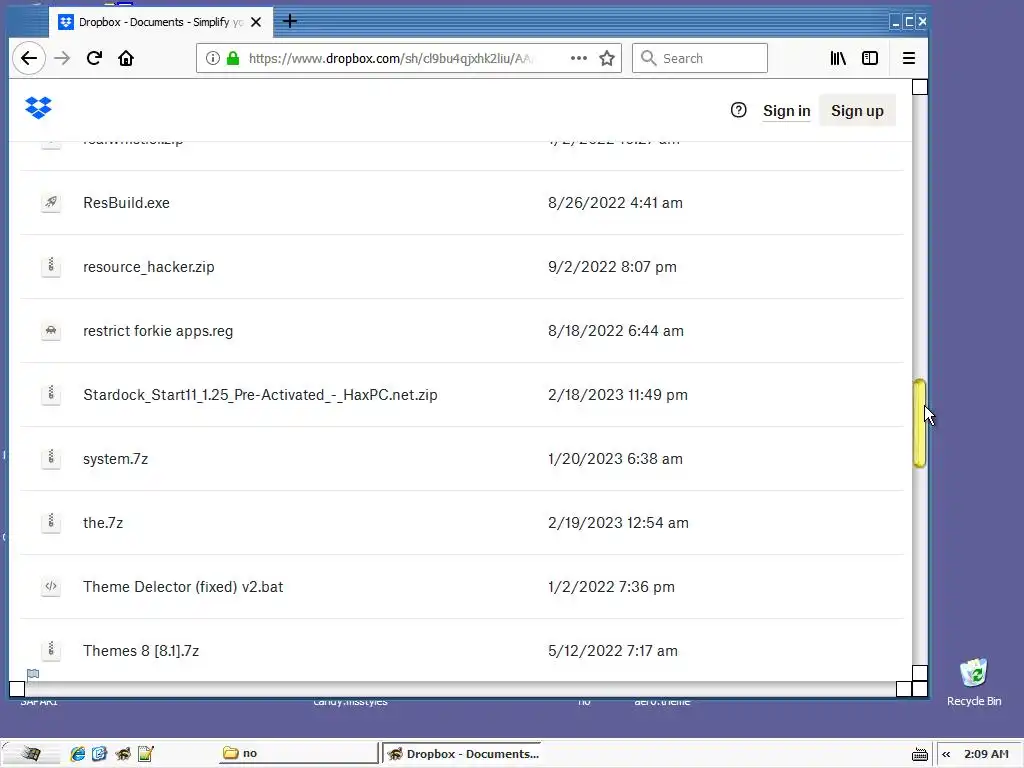Screen dimensions: 1024x768
Task: Click the resource_hacker.zip archive icon
Action: point(51,266)
